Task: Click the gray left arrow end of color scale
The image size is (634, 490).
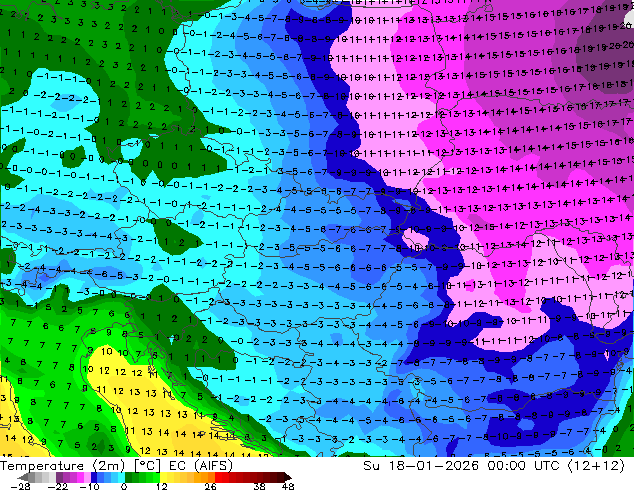Action: [x=23, y=477]
